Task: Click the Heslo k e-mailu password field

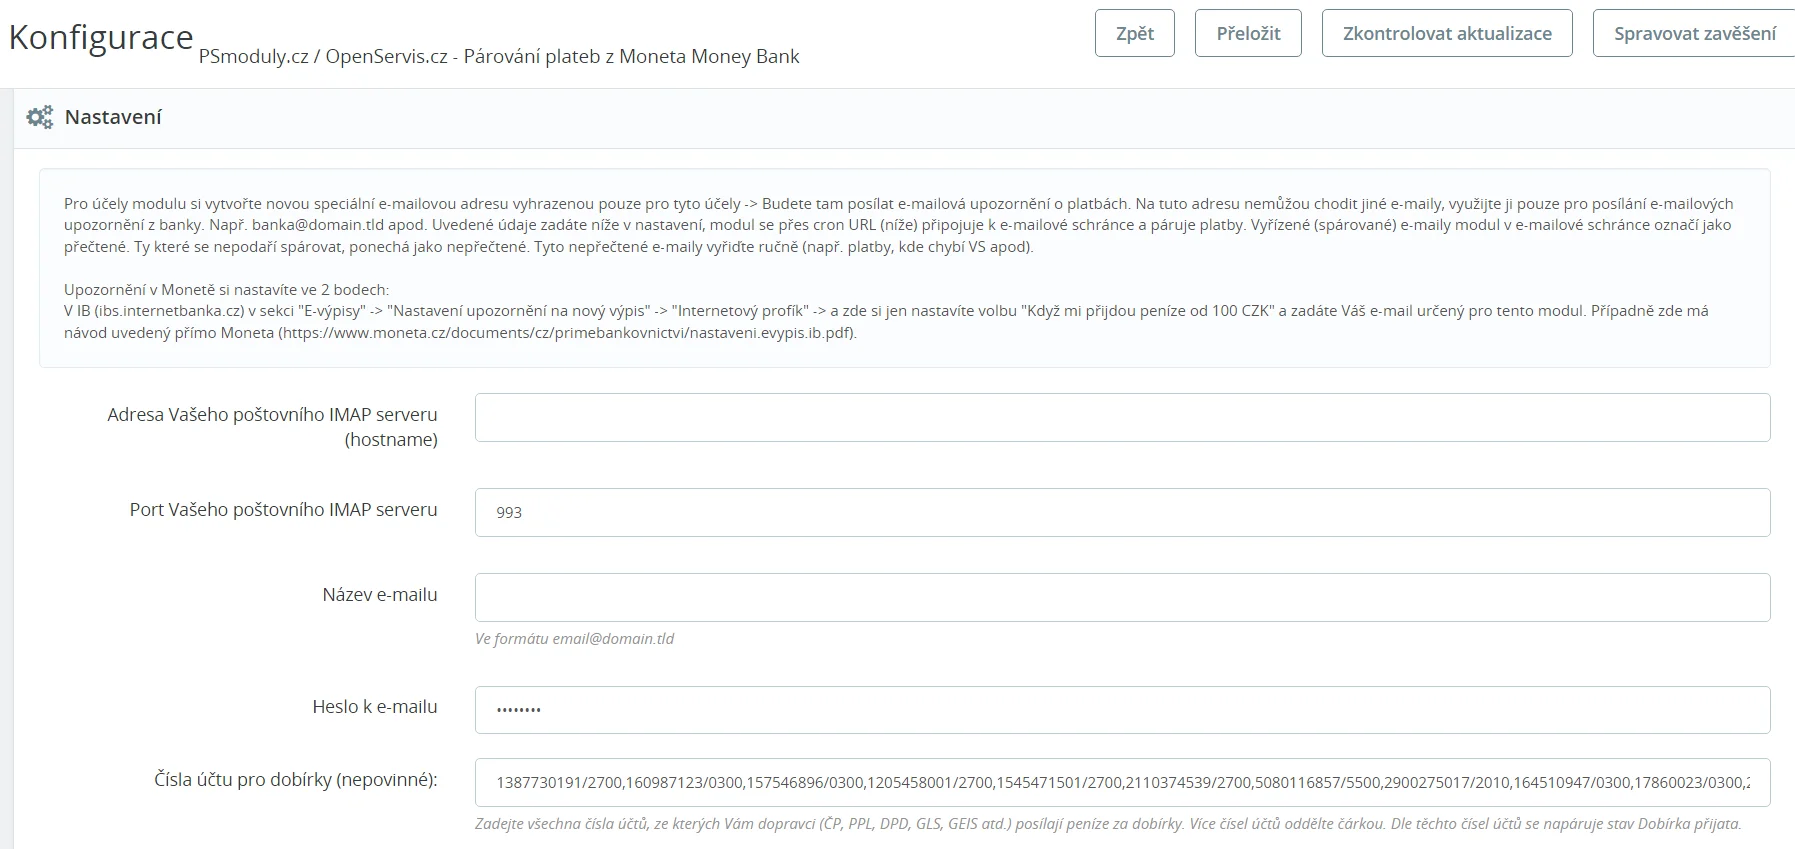Action: coord(1122,710)
